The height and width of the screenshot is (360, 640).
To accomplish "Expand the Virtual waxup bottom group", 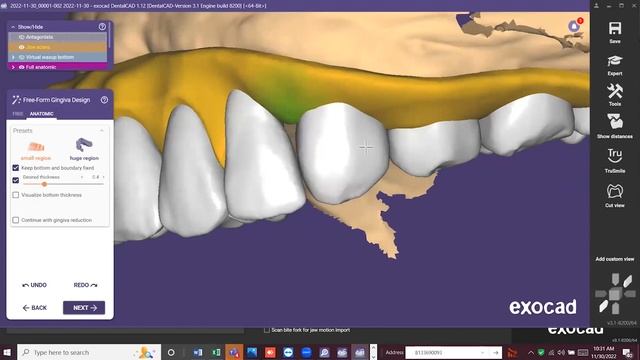I will tap(13, 57).
